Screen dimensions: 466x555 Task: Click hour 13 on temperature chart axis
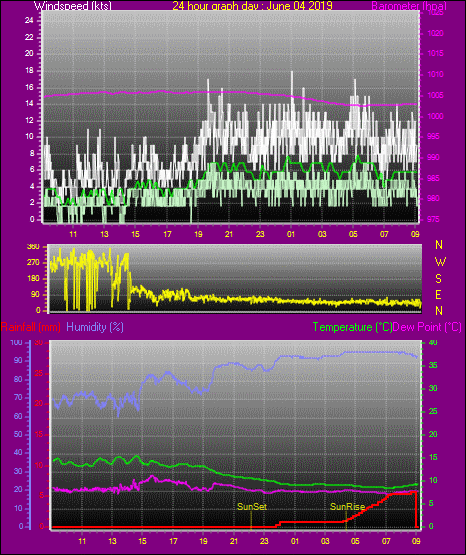pos(112,541)
